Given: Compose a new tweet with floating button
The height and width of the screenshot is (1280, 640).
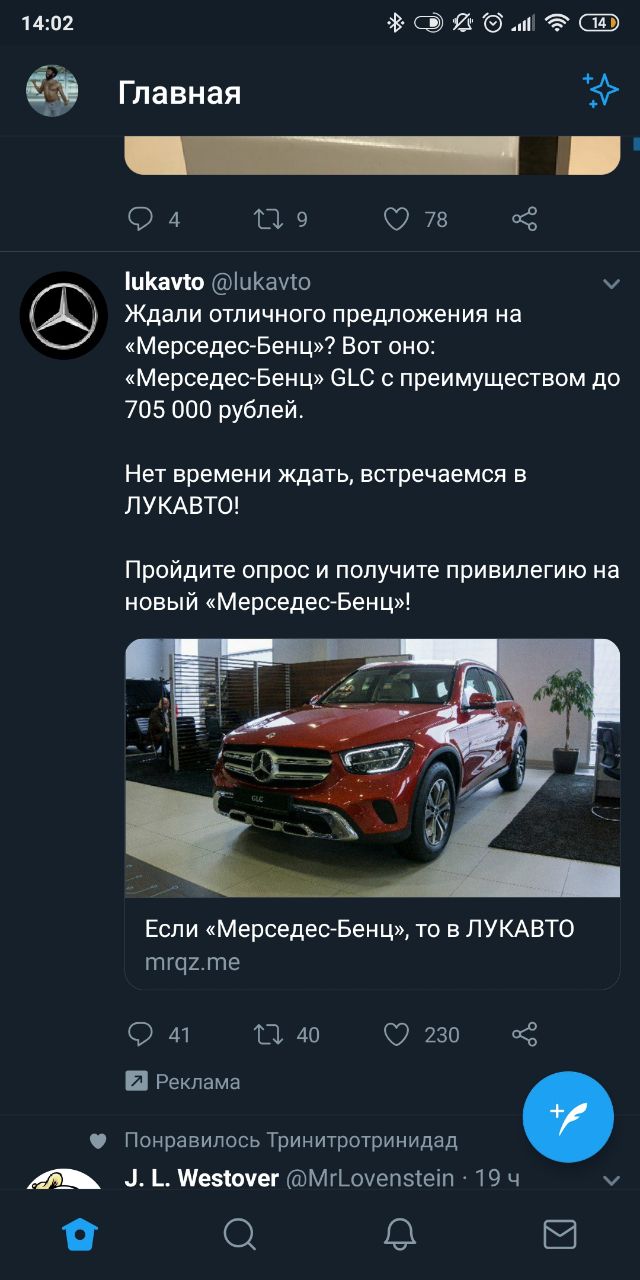Looking at the screenshot, I should coord(568,1117).
